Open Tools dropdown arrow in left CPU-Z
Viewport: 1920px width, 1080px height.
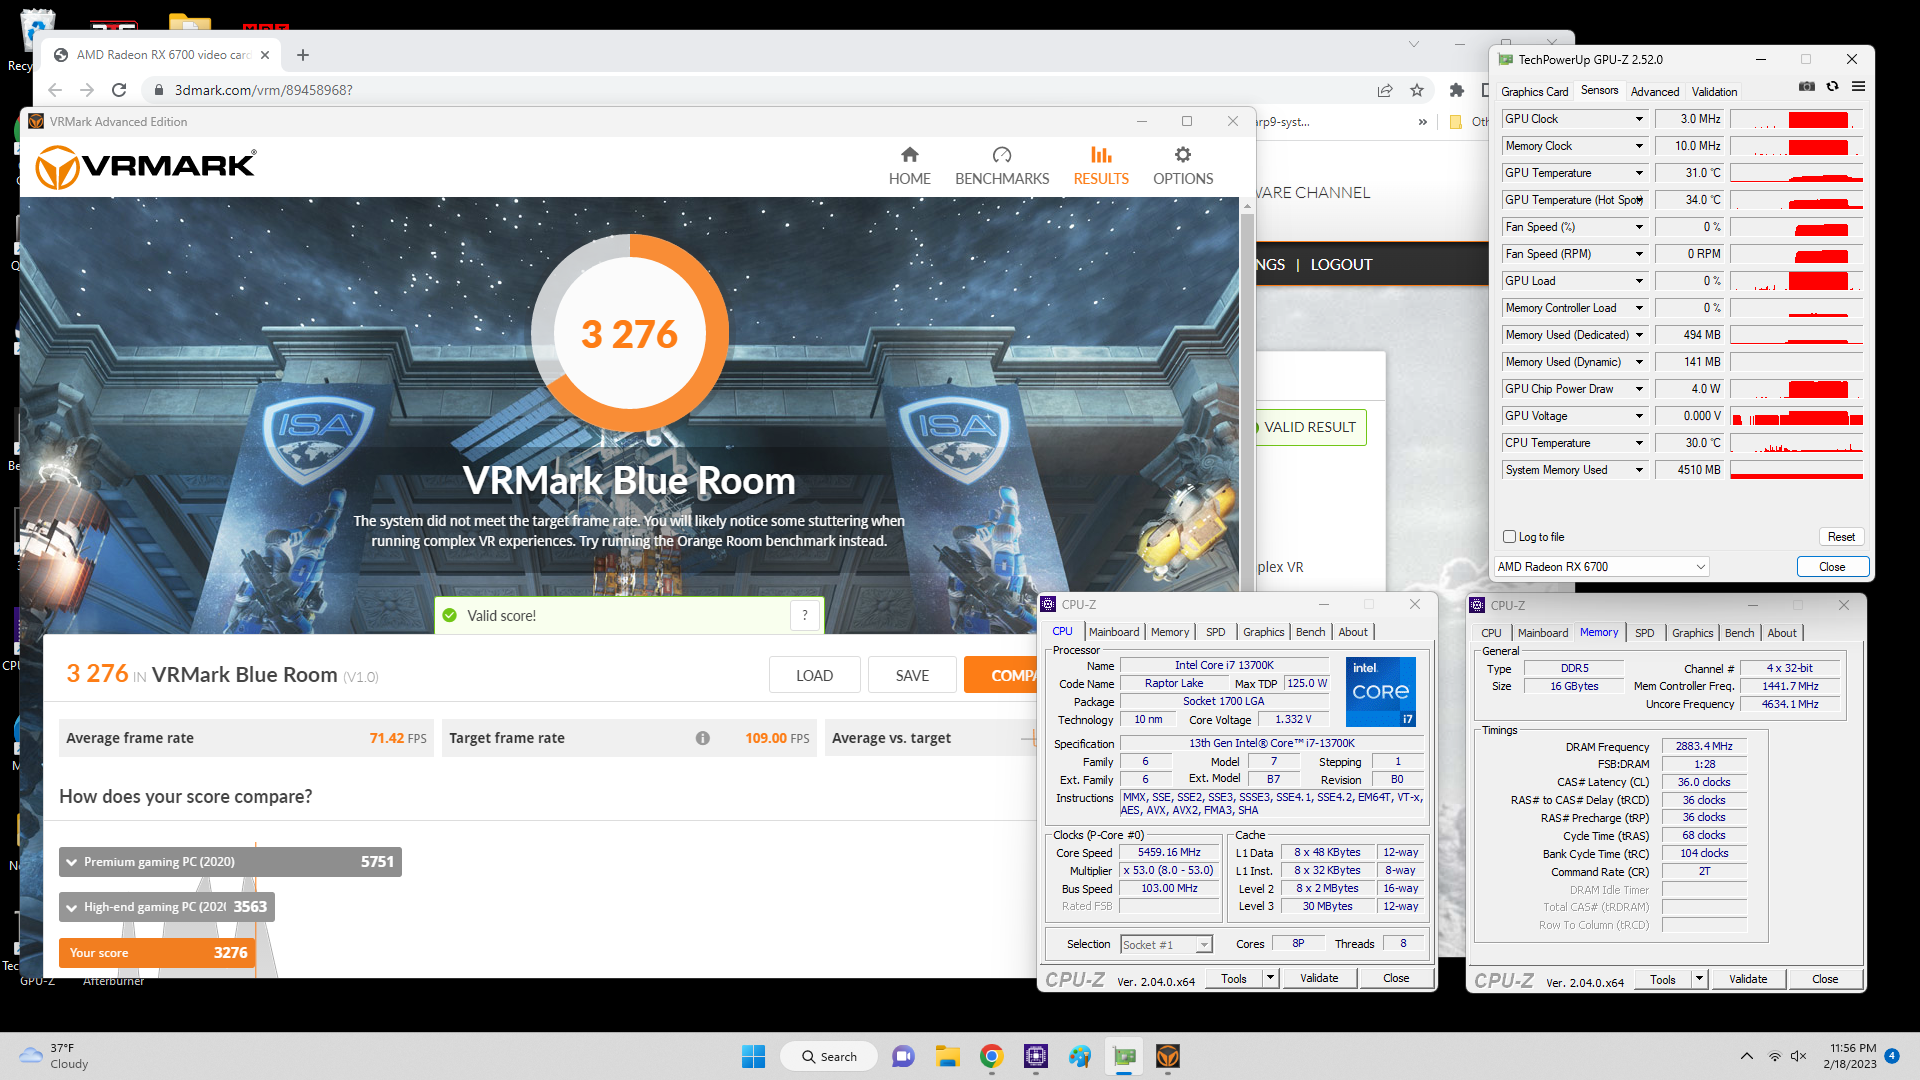coord(1270,978)
